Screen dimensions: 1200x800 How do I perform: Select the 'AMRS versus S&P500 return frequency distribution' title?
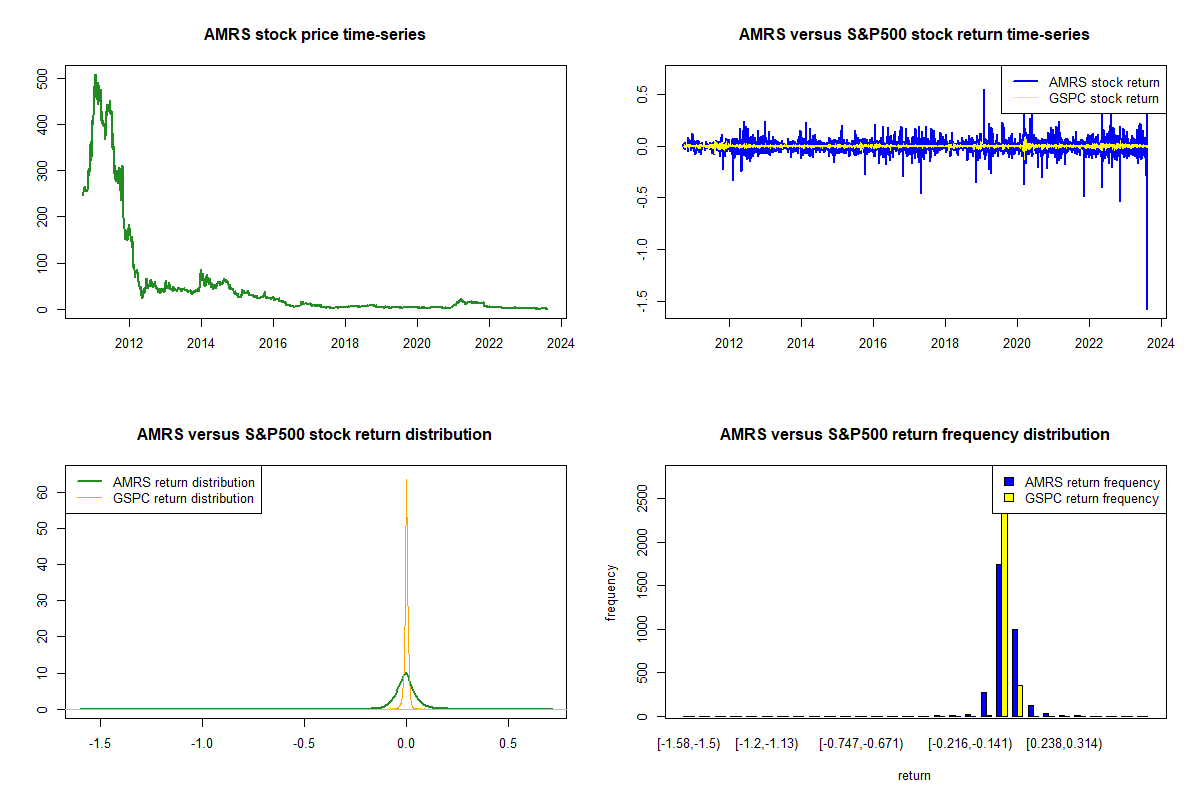coord(914,435)
